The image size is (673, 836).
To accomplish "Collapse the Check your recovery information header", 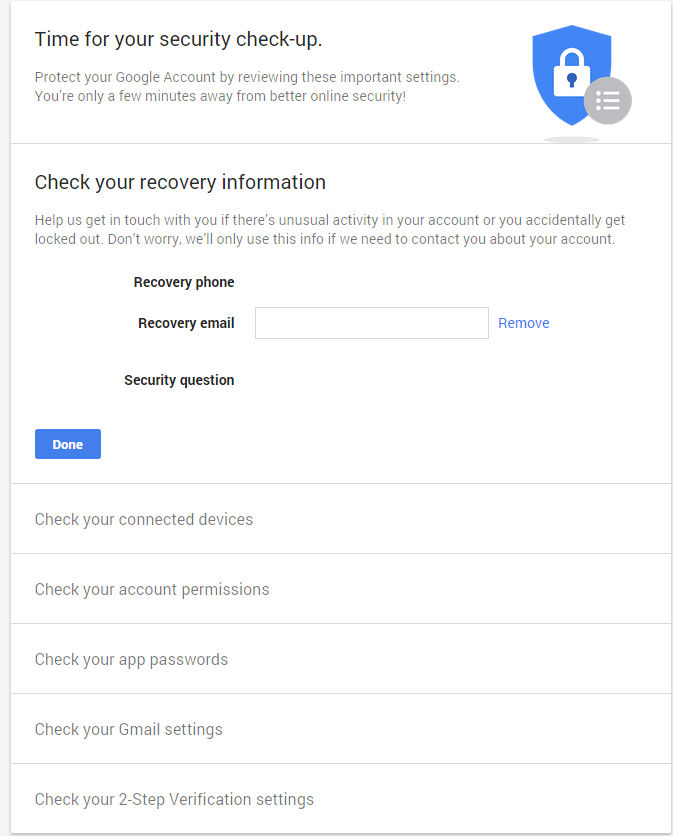I will tap(180, 182).
